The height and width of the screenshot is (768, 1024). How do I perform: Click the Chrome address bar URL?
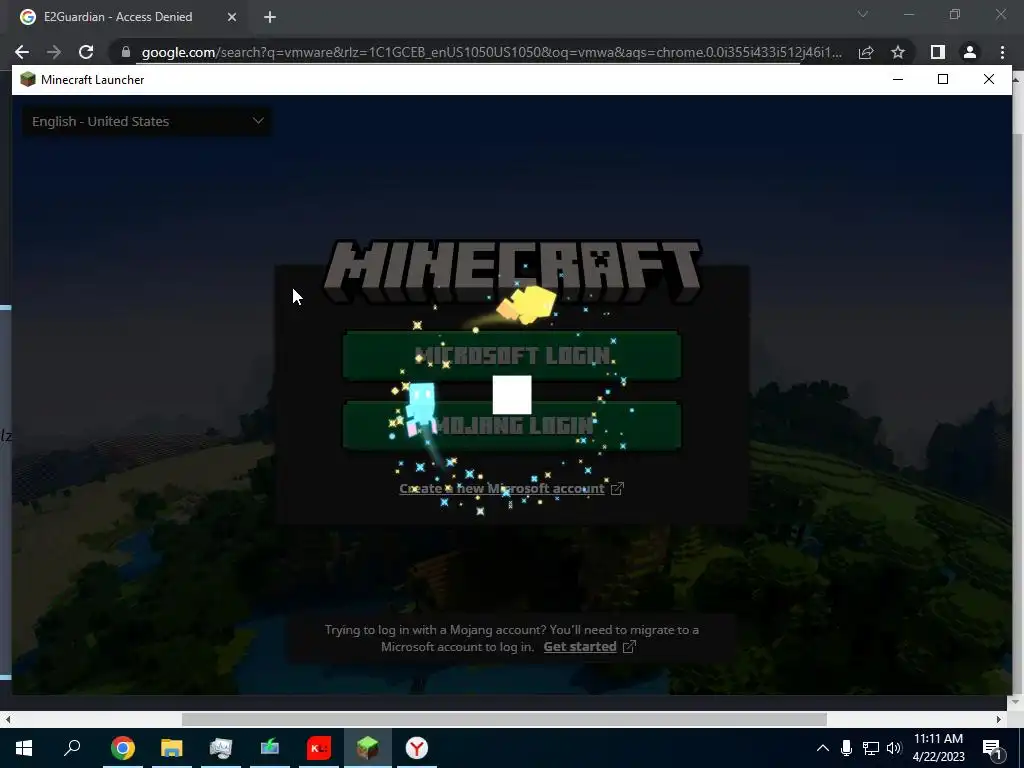tap(491, 52)
